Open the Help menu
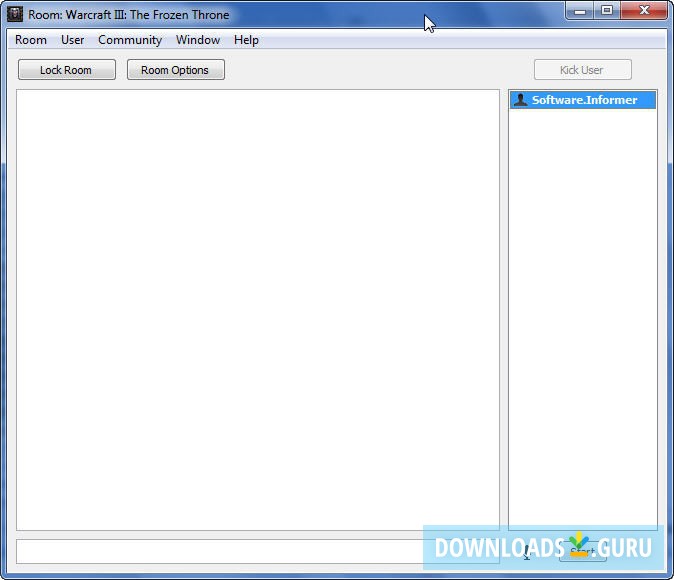 246,40
